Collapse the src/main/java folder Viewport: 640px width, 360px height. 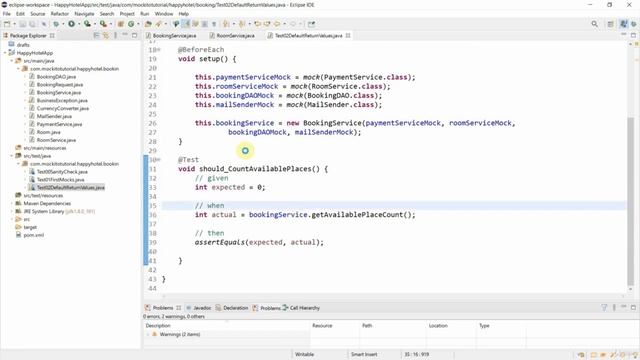(12, 61)
